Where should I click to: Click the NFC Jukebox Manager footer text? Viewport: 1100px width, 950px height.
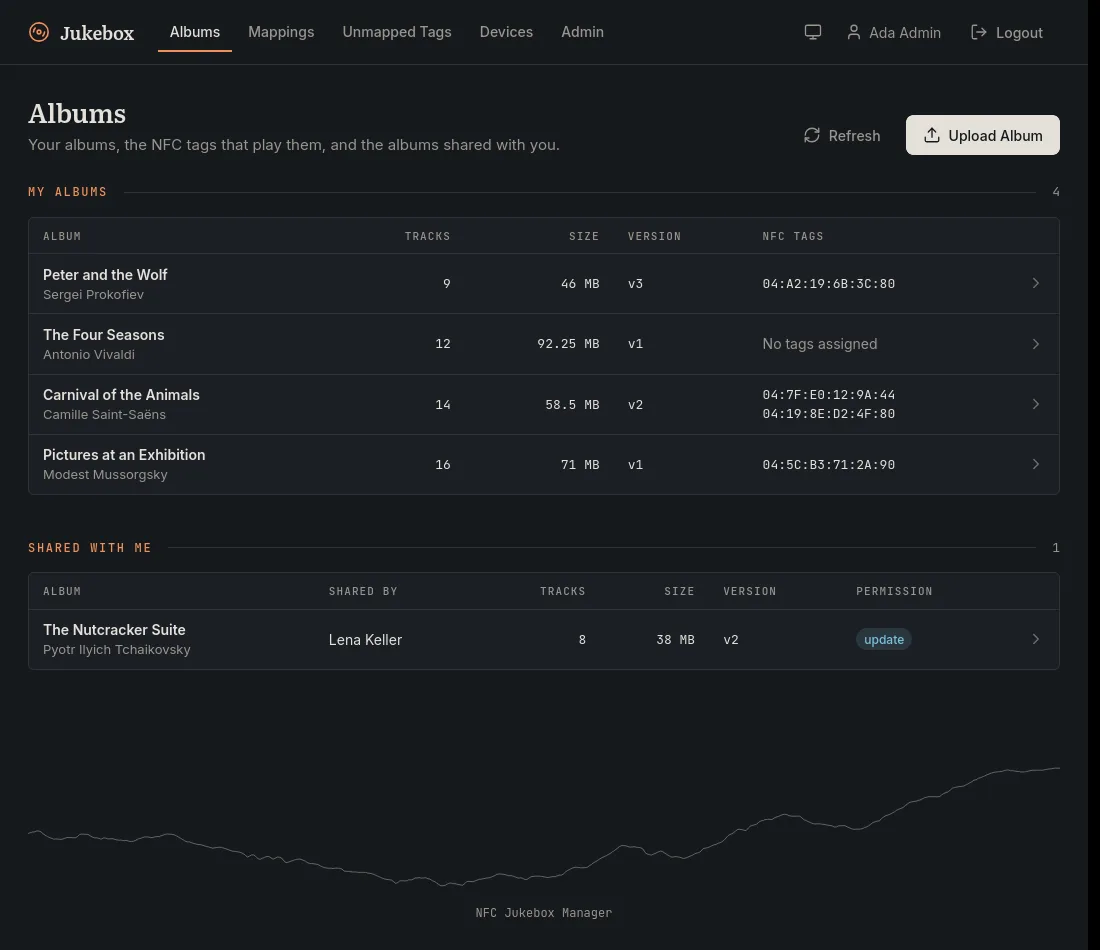pos(544,913)
